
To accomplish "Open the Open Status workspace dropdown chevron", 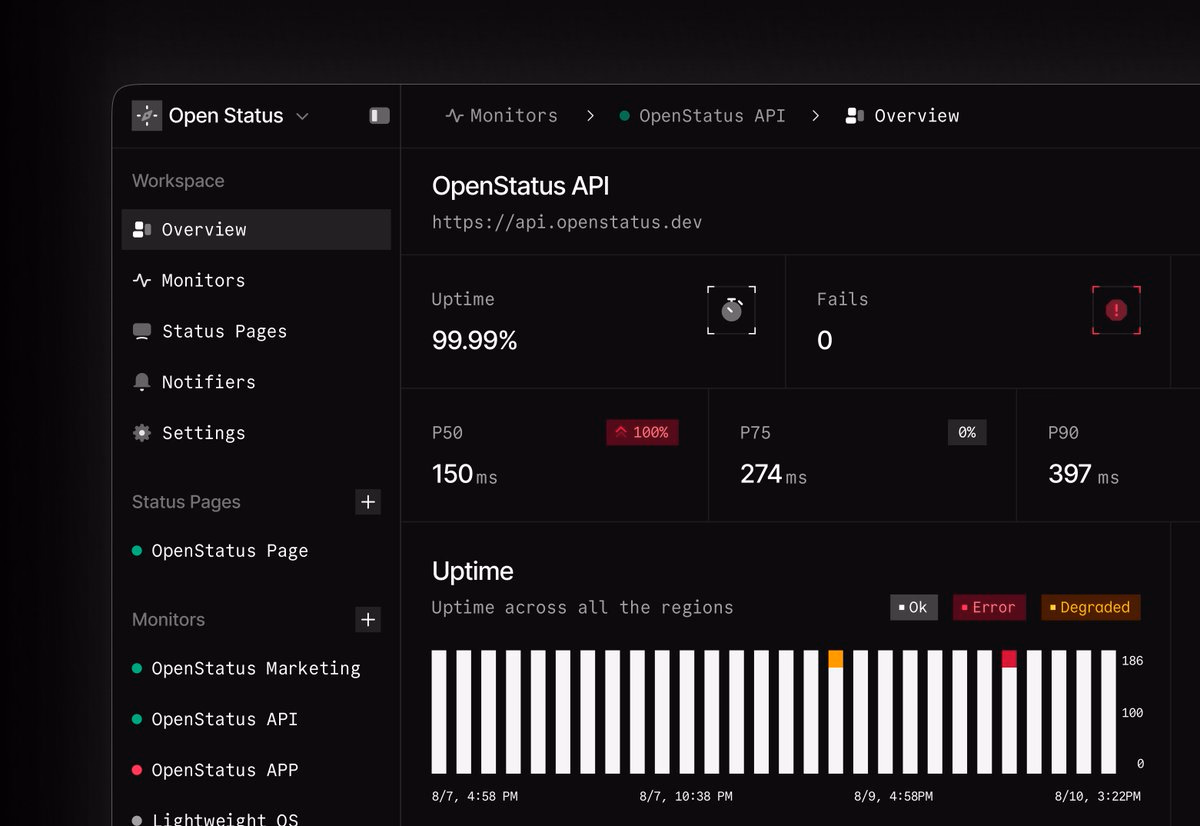I will coord(302,116).
